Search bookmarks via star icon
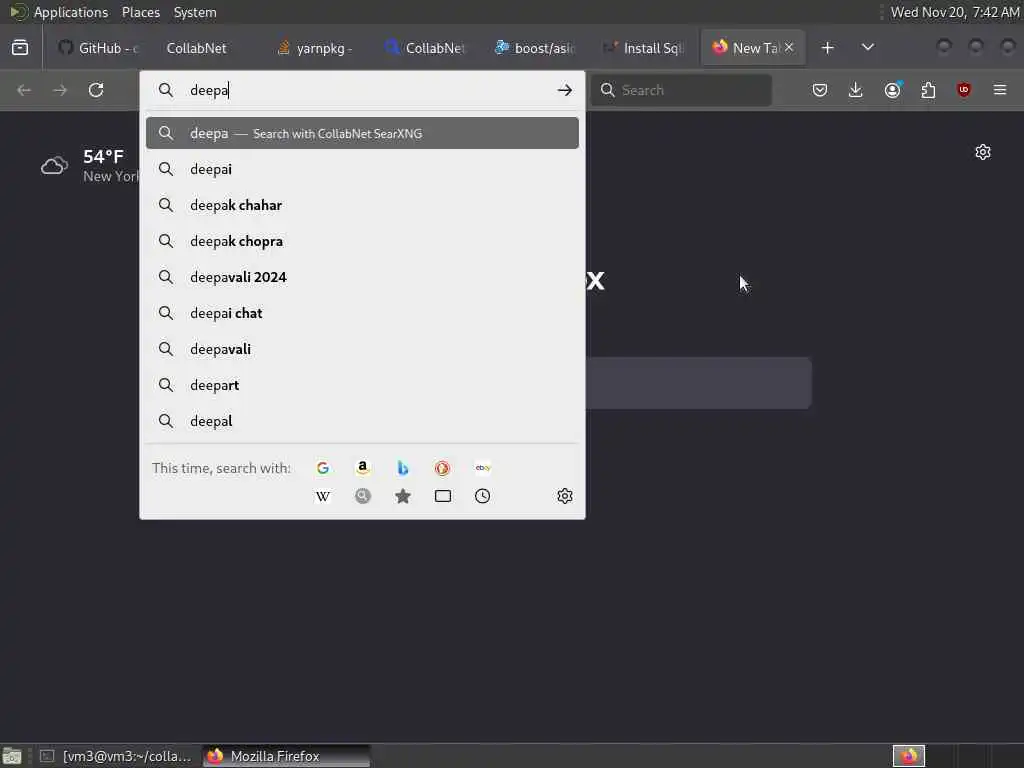This screenshot has width=1024, height=768. pyautogui.click(x=403, y=496)
